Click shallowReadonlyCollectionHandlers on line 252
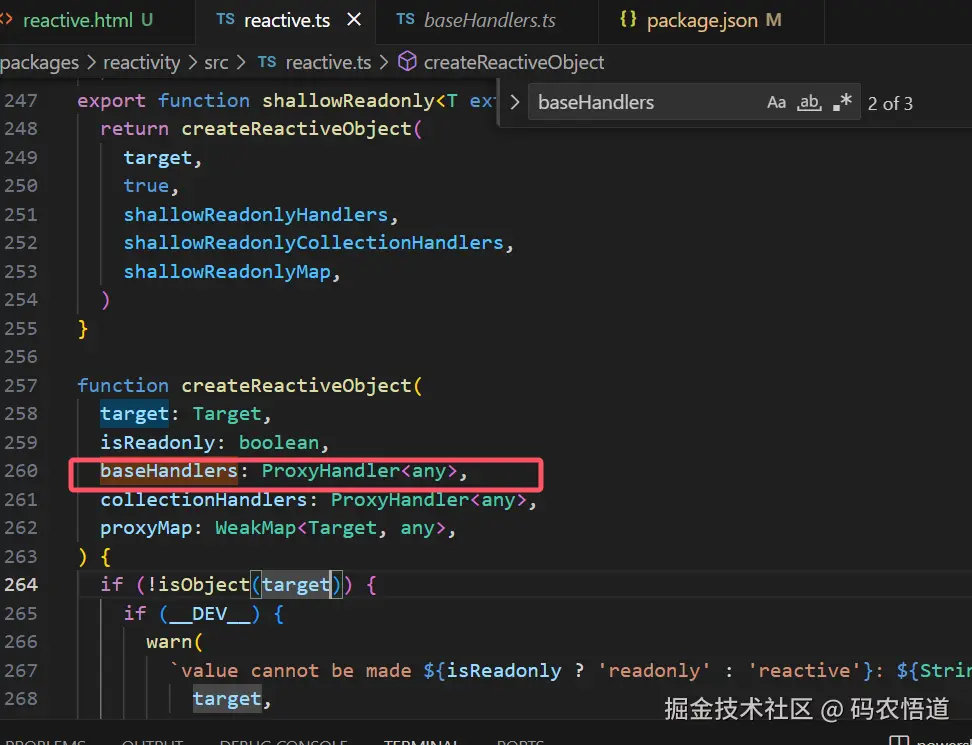Viewport: 972px width, 745px height. (x=313, y=242)
